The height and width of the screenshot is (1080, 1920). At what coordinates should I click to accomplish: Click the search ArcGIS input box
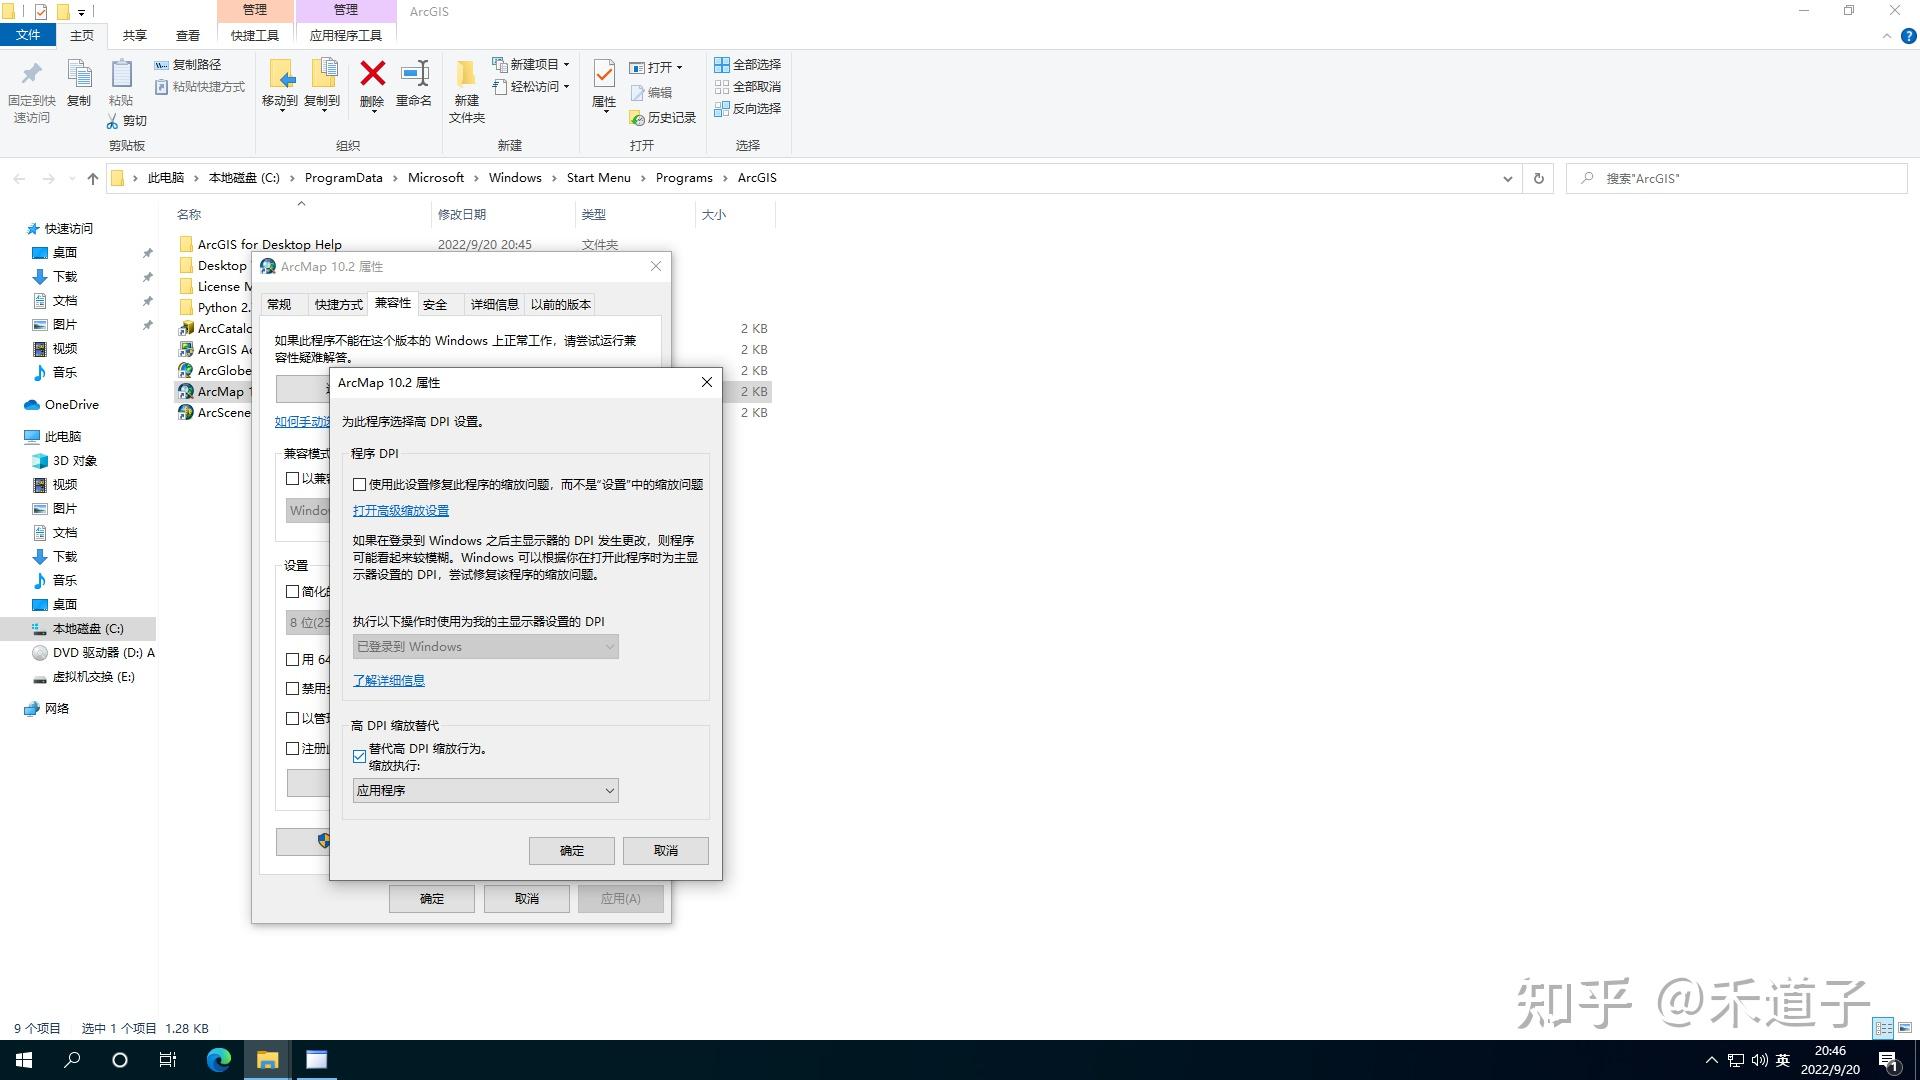coord(1737,178)
